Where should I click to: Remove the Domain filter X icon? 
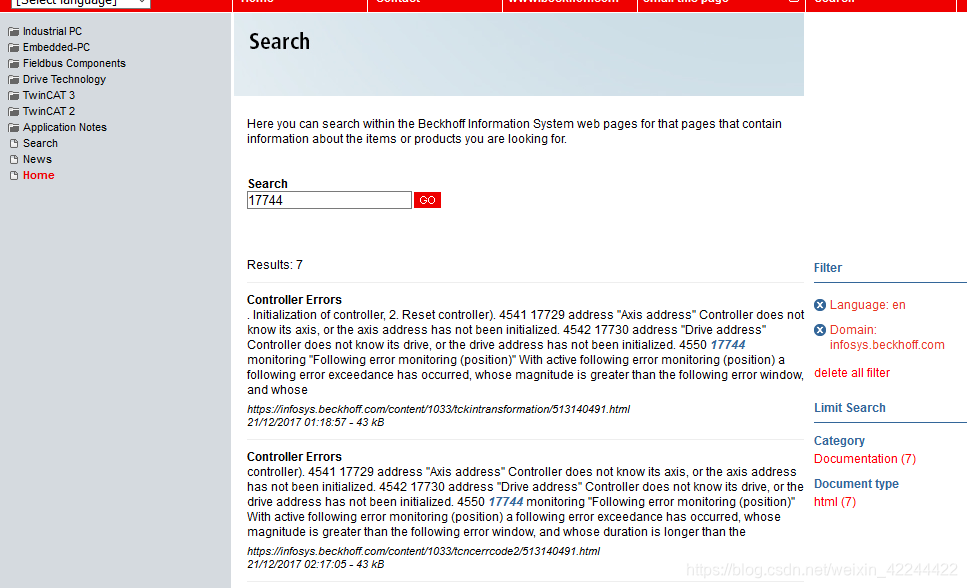point(820,330)
